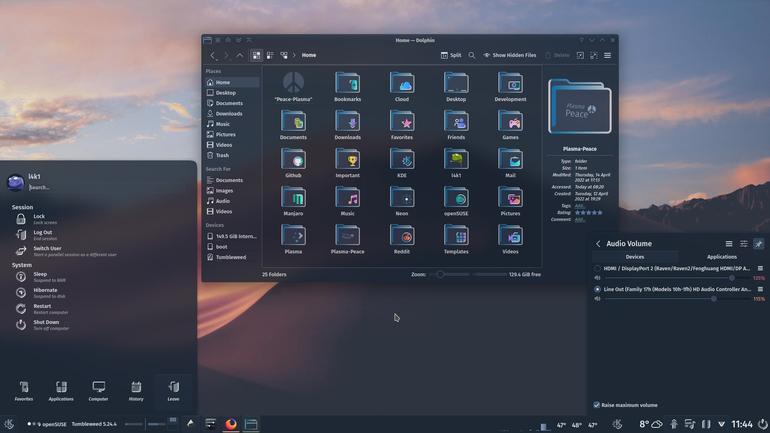Expand system tray hidden icons arrow
Screen dimensions: 770x433
pos(721,424)
